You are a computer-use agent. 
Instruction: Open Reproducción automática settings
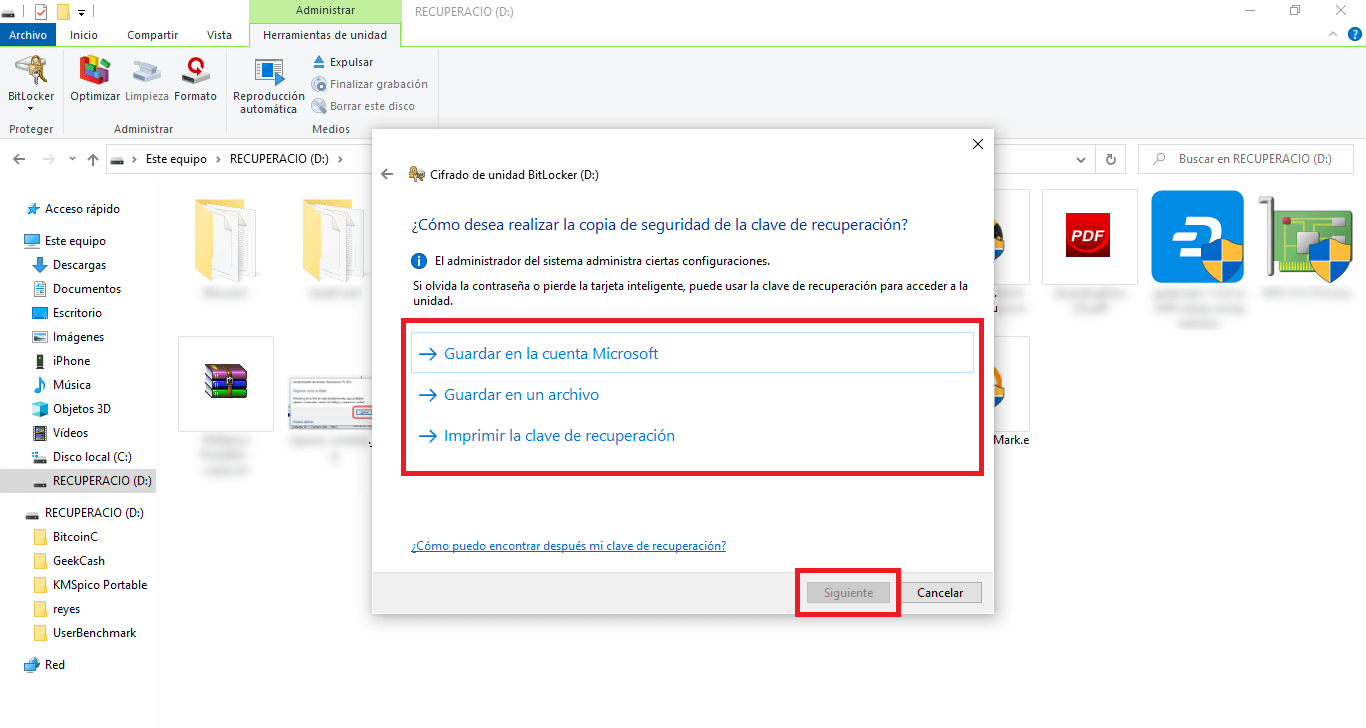(269, 86)
